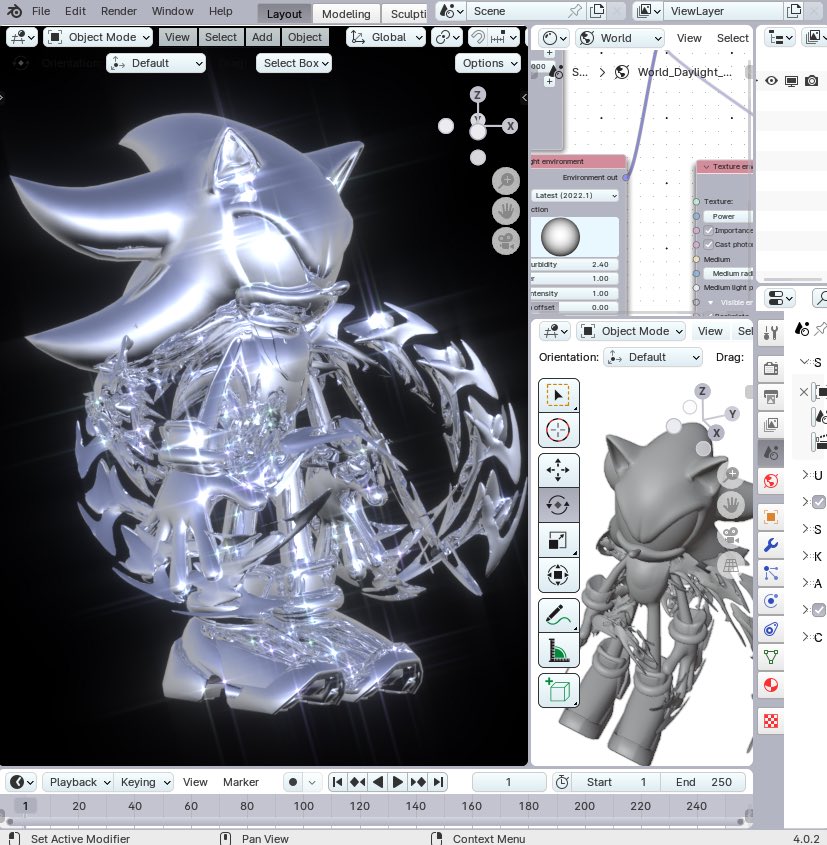
Task: Open Object properties tab orange square
Action: pos(771,517)
